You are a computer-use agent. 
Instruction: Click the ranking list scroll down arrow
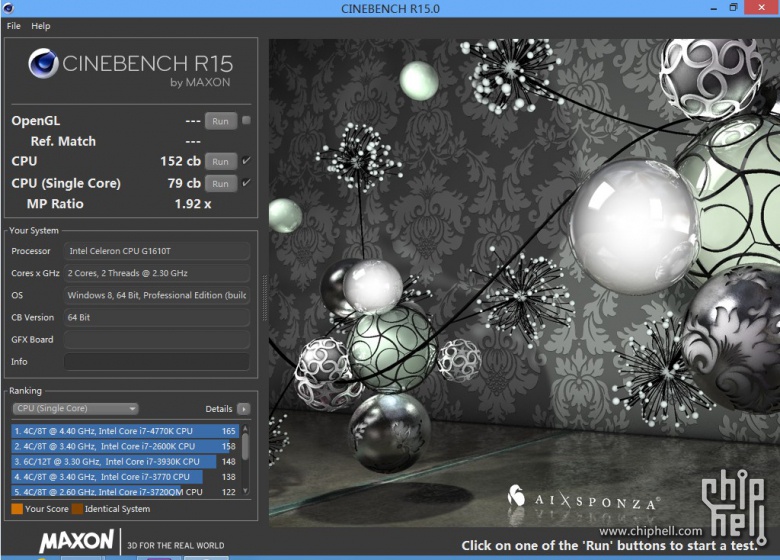click(245, 491)
